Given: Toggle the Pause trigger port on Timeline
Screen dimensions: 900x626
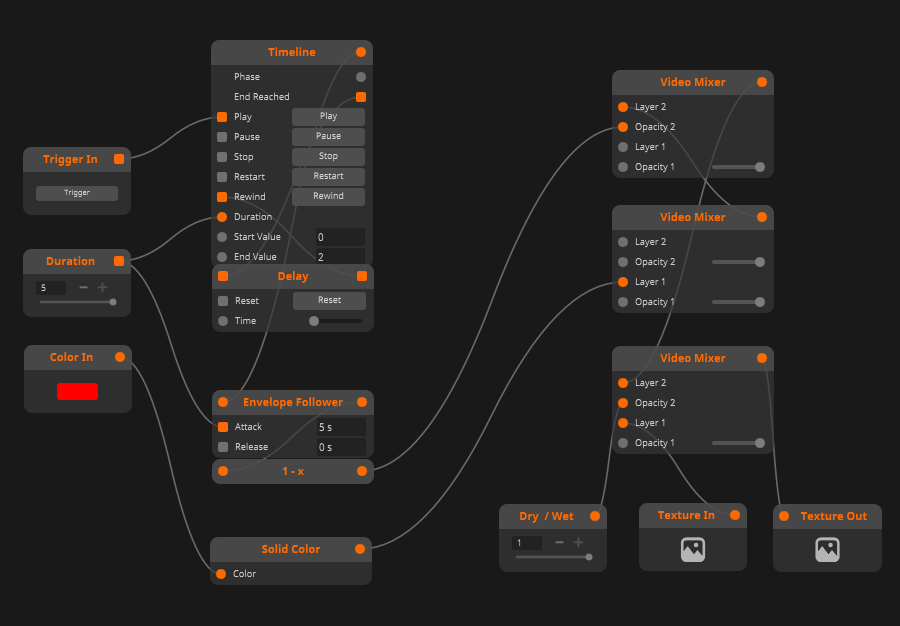Looking at the screenshot, I should (x=222, y=137).
